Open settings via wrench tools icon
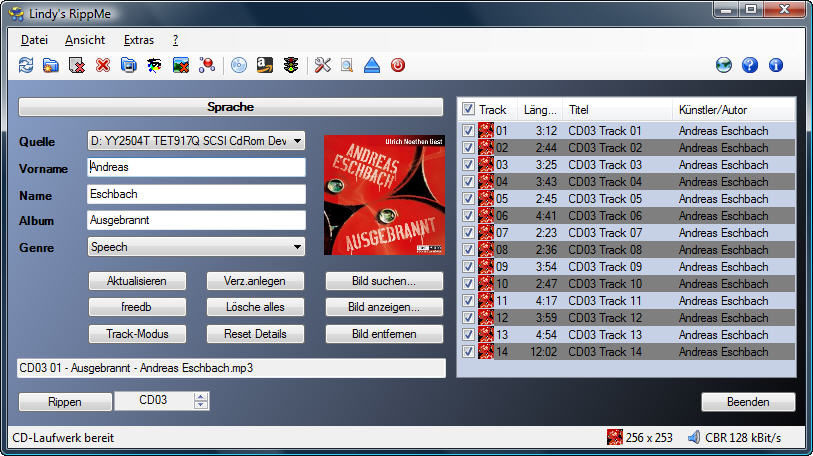Screen dimensions: 813x456 tap(322, 66)
